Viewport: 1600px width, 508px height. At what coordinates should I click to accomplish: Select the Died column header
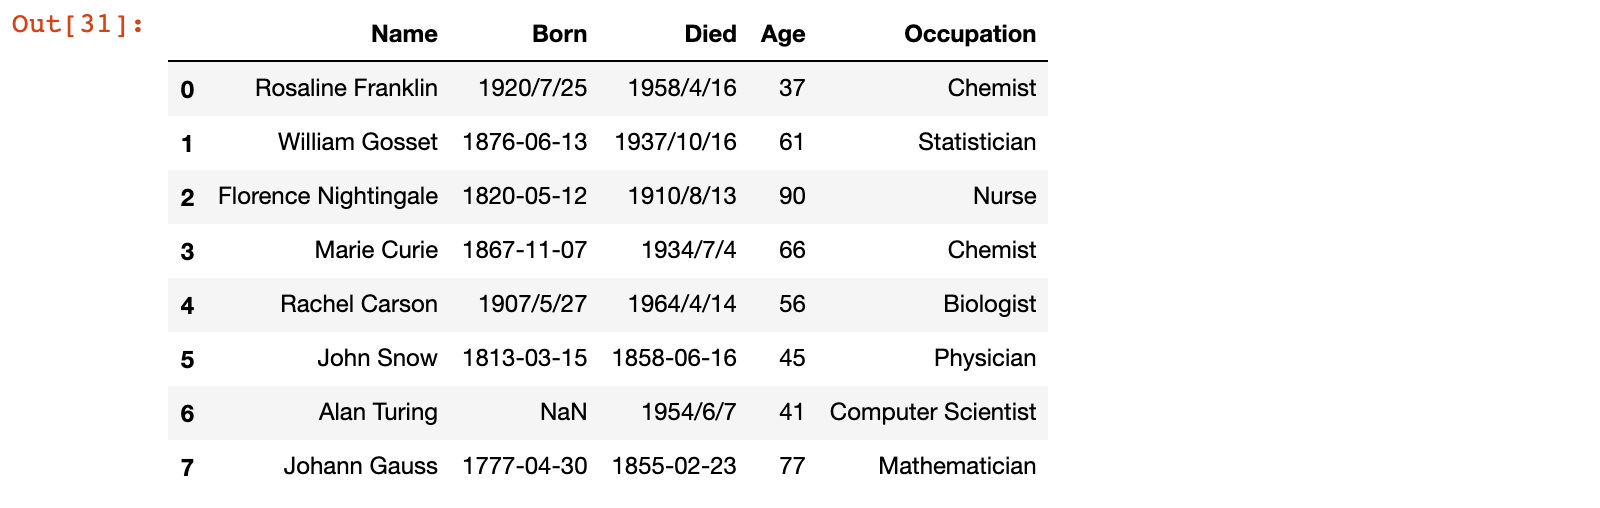[710, 34]
